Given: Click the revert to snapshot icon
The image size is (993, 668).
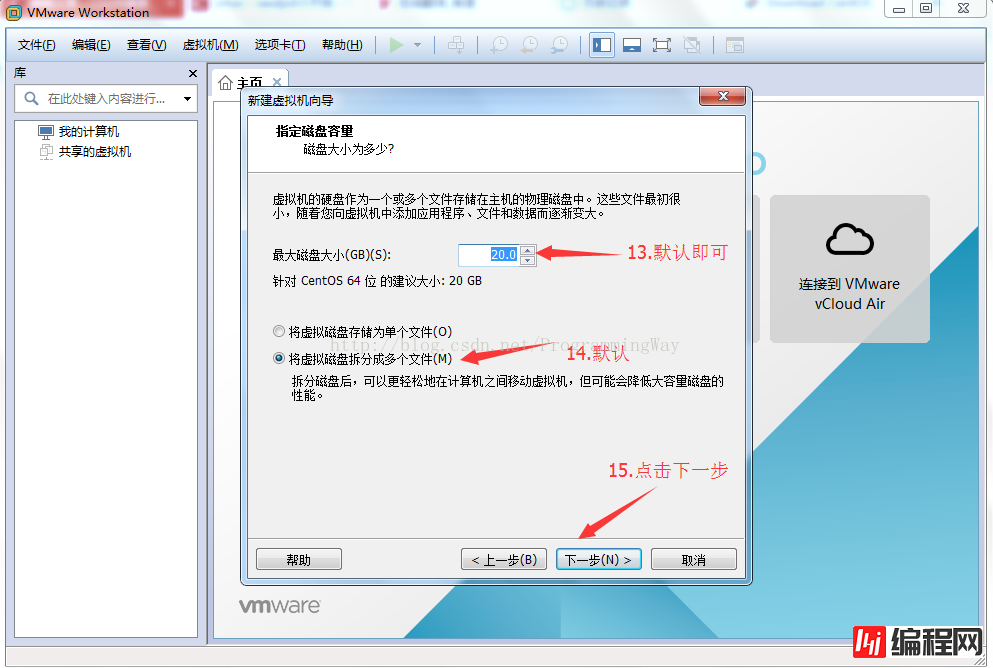Looking at the screenshot, I should coord(528,45).
